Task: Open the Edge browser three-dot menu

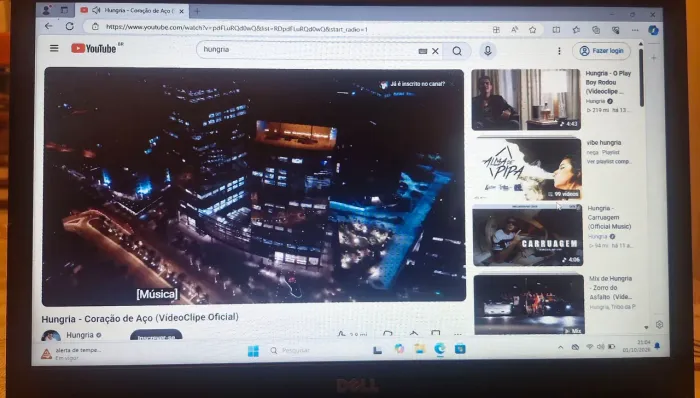Action: (x=635, y=30)
